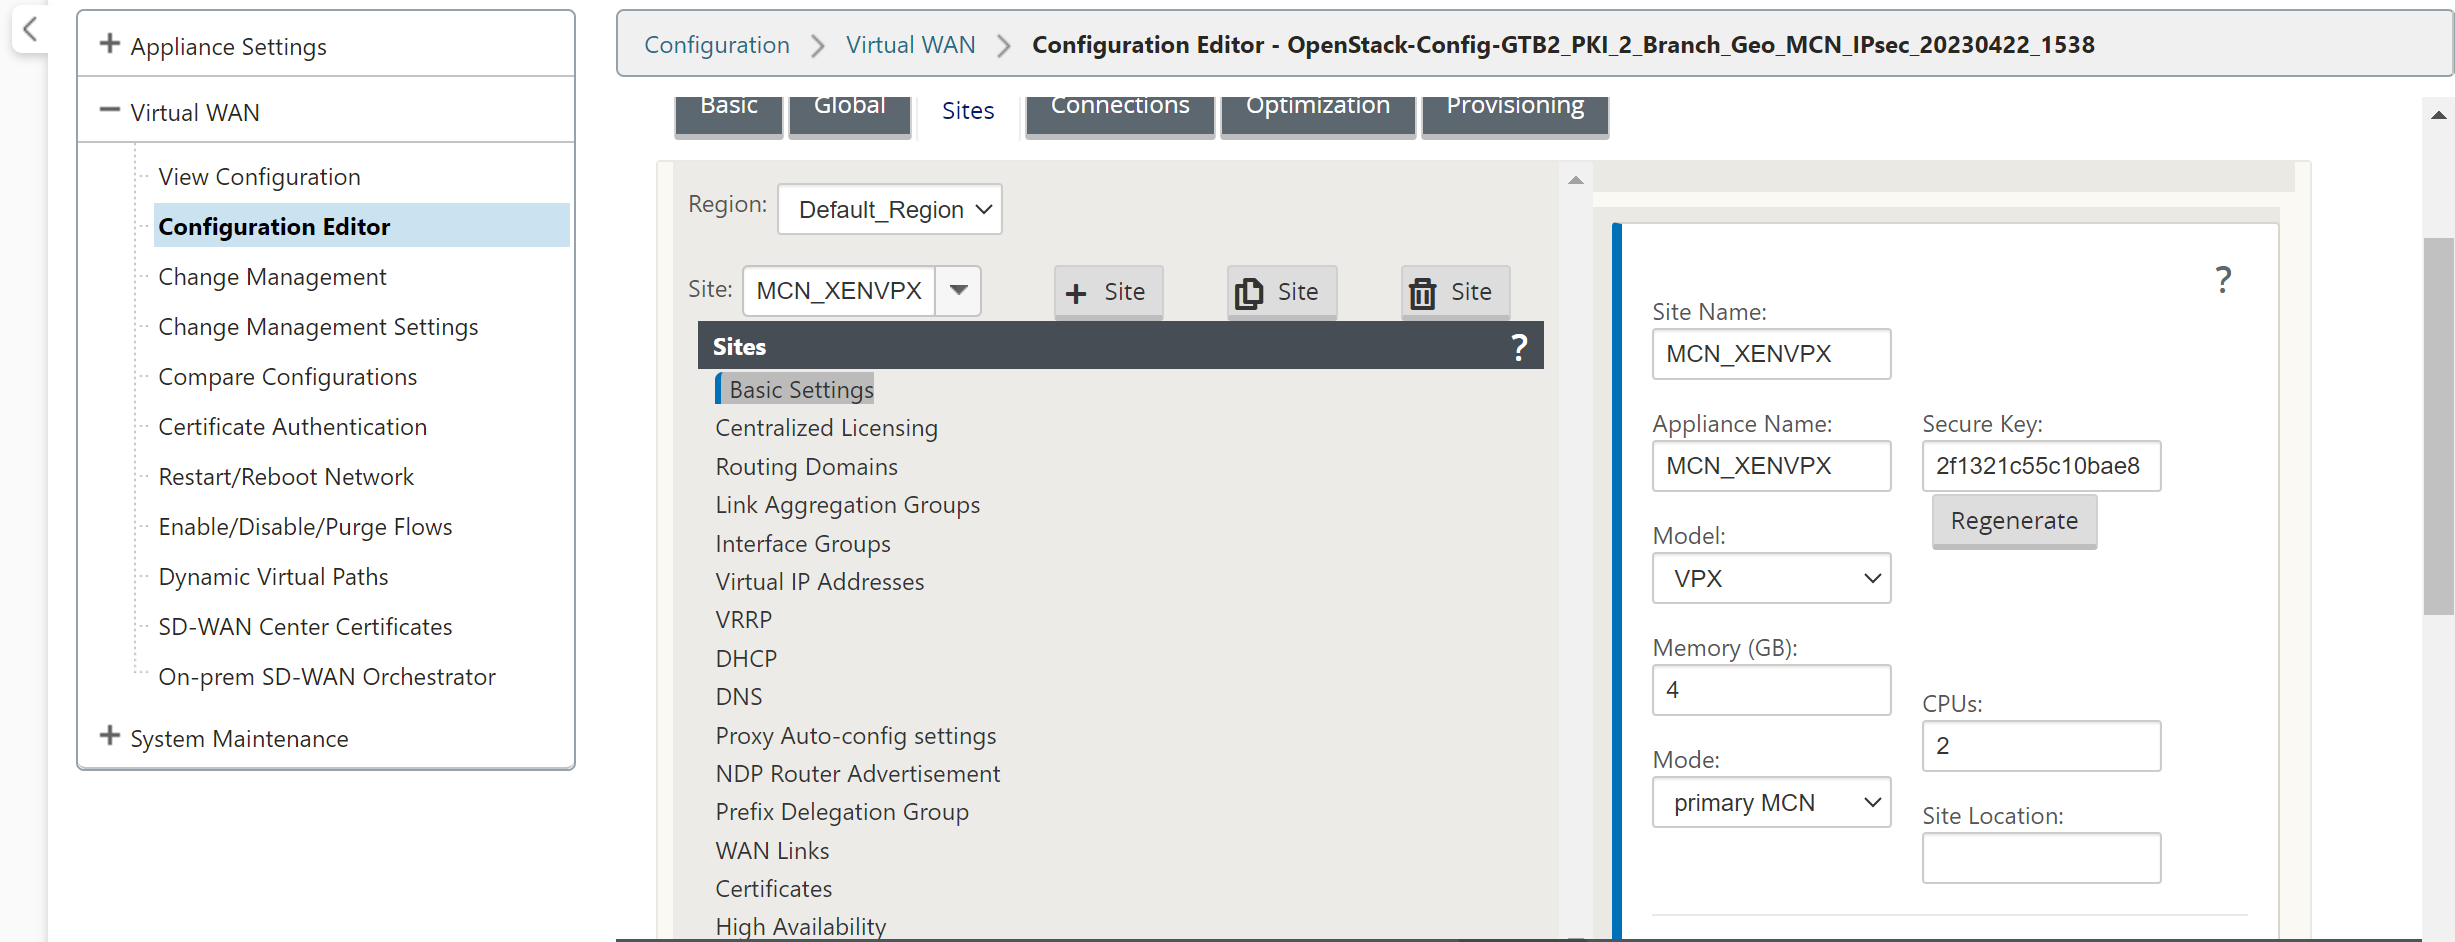Click the Appliance Name input field
The width and height of the screenshot is (2455, 942).
[x=1771, y=466]
